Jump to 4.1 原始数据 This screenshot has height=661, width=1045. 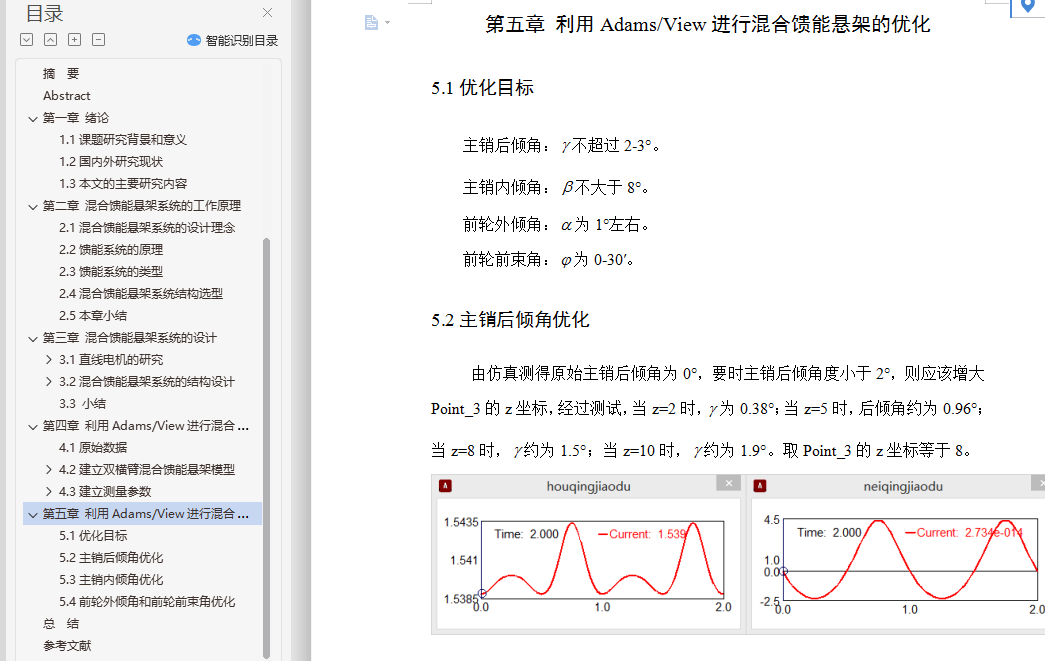click(x=93, y=448)
